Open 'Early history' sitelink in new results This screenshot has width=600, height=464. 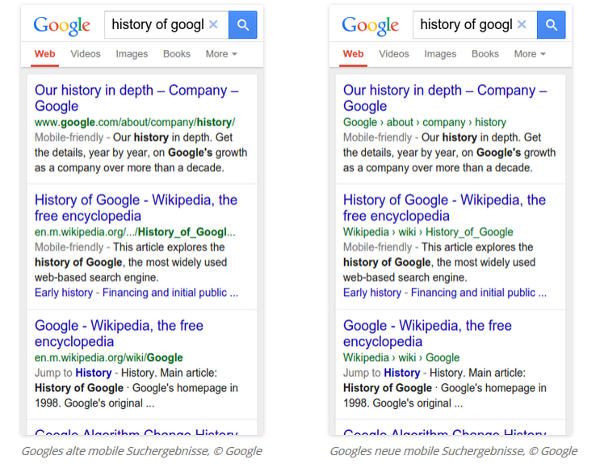click(372, 293)
